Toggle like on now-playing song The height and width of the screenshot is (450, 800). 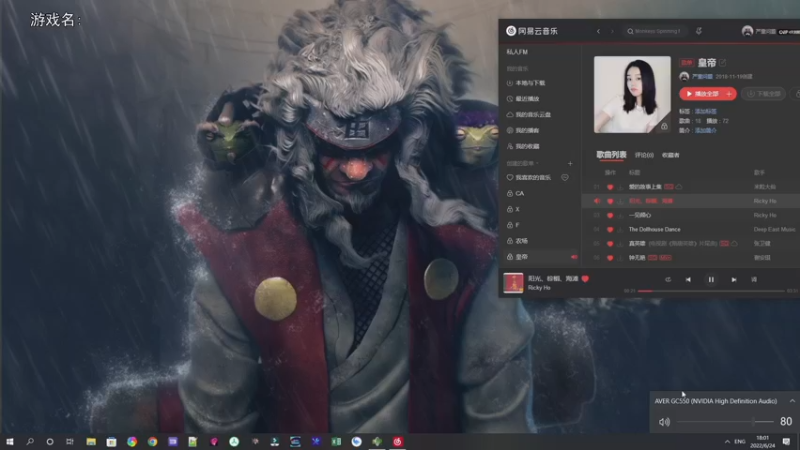(x=585, y=279)
